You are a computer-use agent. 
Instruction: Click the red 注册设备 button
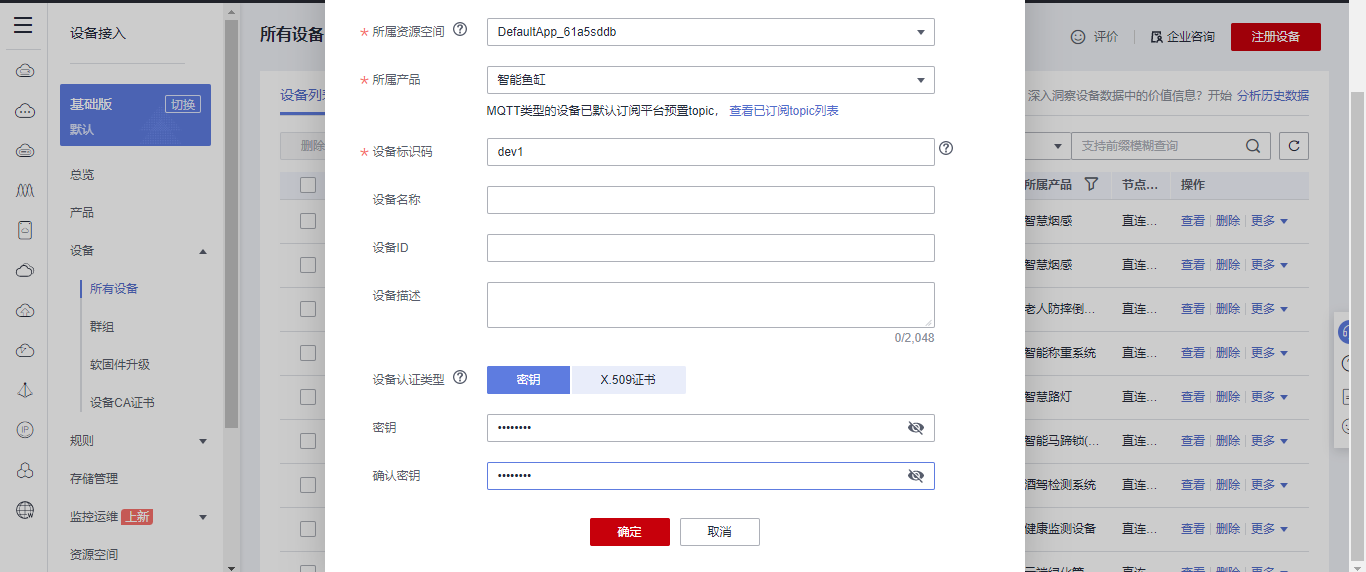pyautogui.click(x=1276, y=37)
